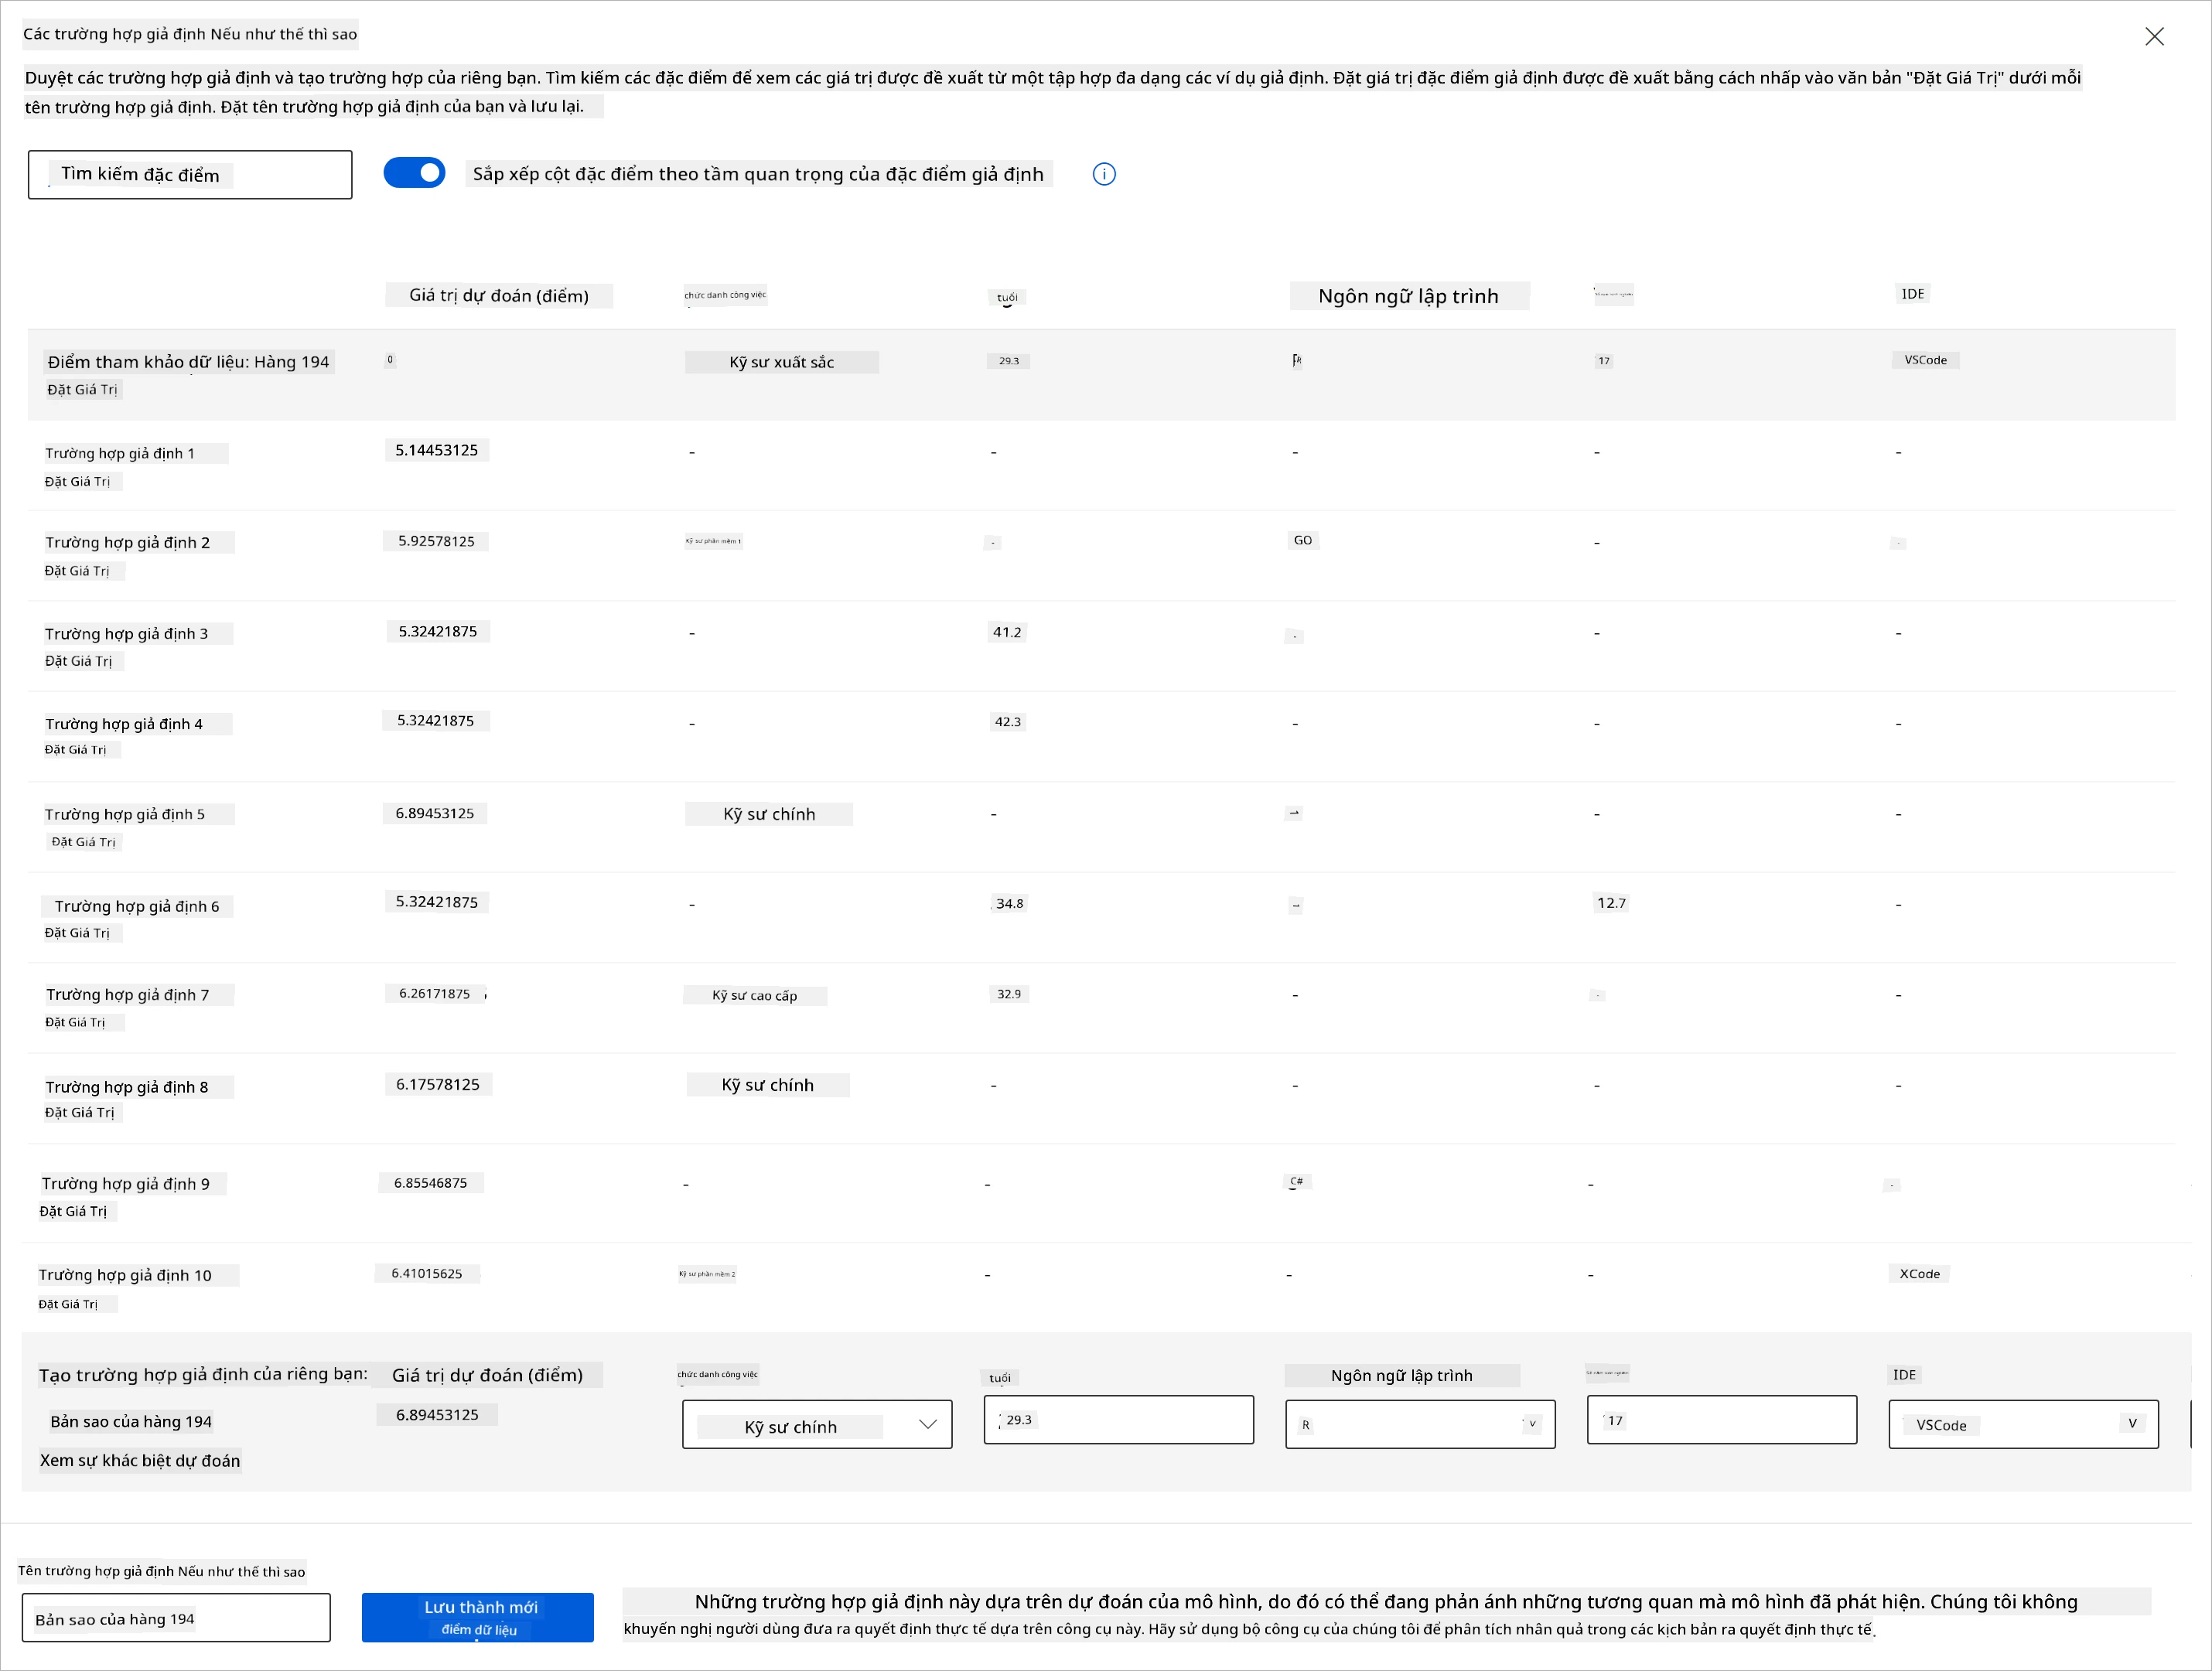The width and height of the screenshot is (2212, 1671).
Task: Click Đặt Giá Trị under Trường hợp giả định 6
Action: (x=77, y=933)
